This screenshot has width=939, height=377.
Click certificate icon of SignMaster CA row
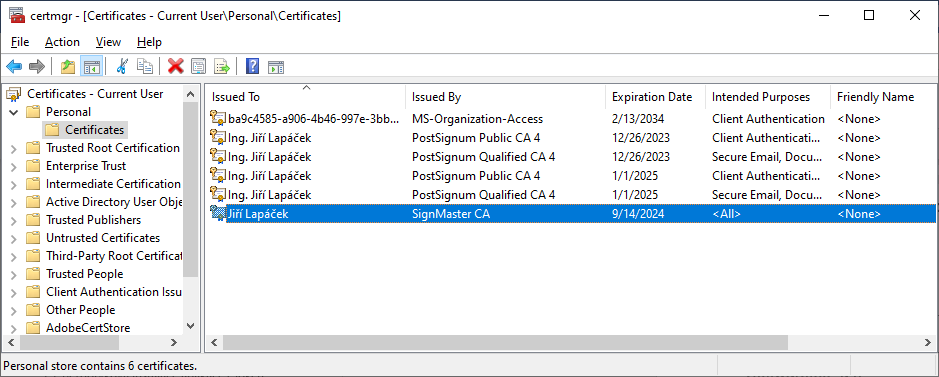pyautogui.click(x=217, y=213)
